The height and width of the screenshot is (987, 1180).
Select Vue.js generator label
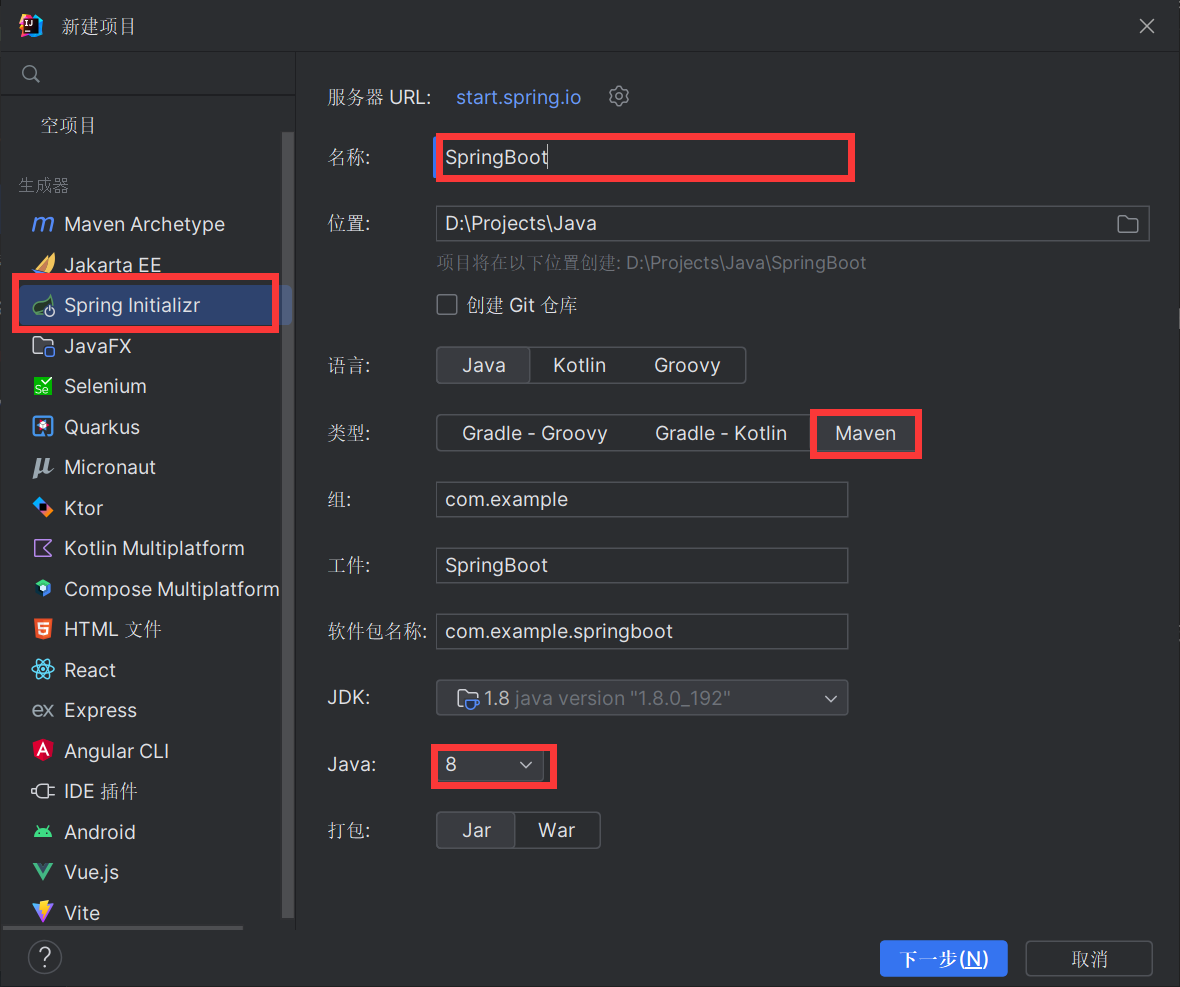92,873
